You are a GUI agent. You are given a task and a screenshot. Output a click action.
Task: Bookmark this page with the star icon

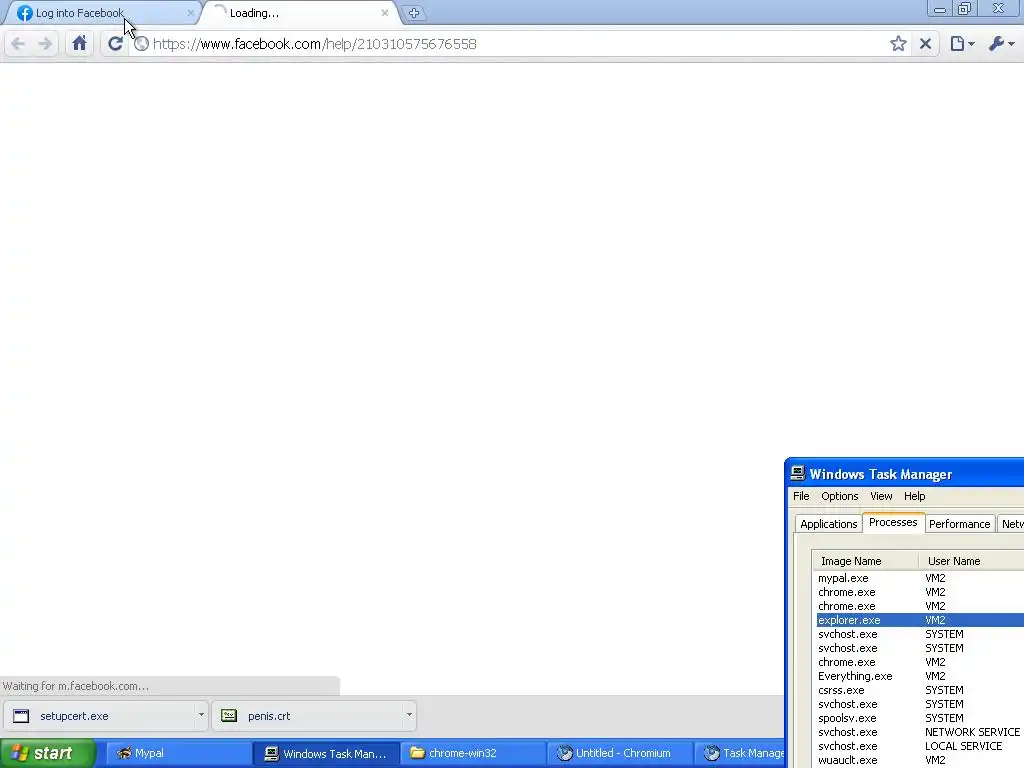point(898,44)
